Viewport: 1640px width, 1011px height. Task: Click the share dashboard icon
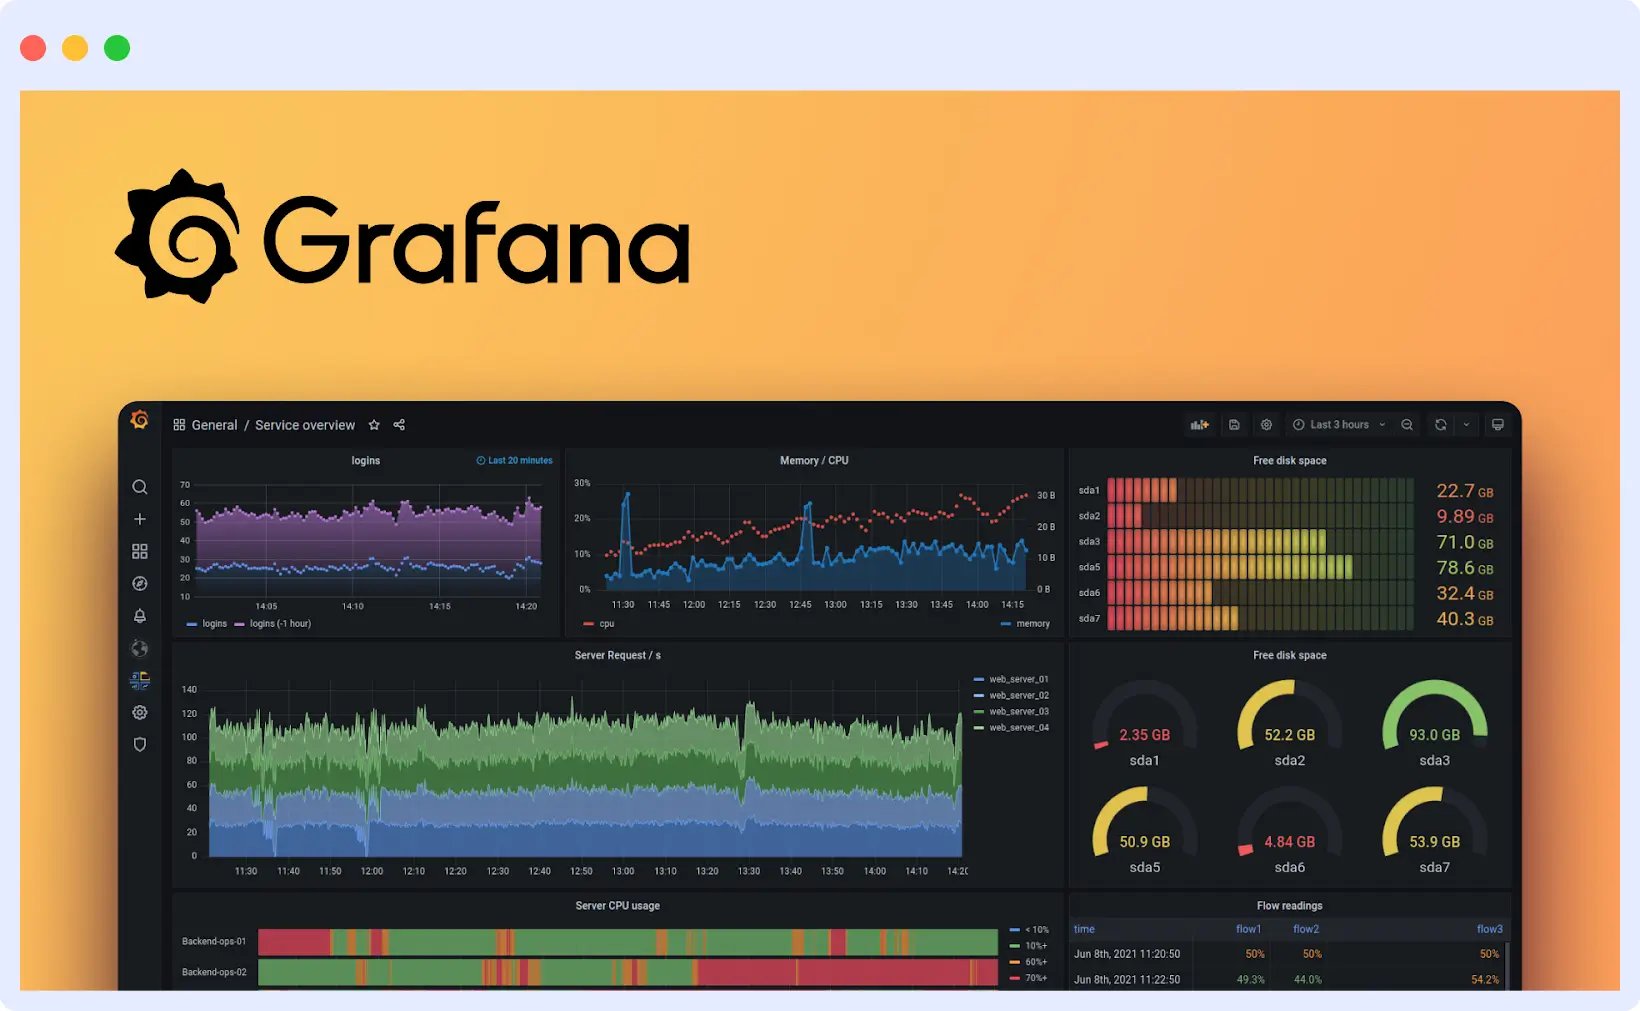point(398,424)
